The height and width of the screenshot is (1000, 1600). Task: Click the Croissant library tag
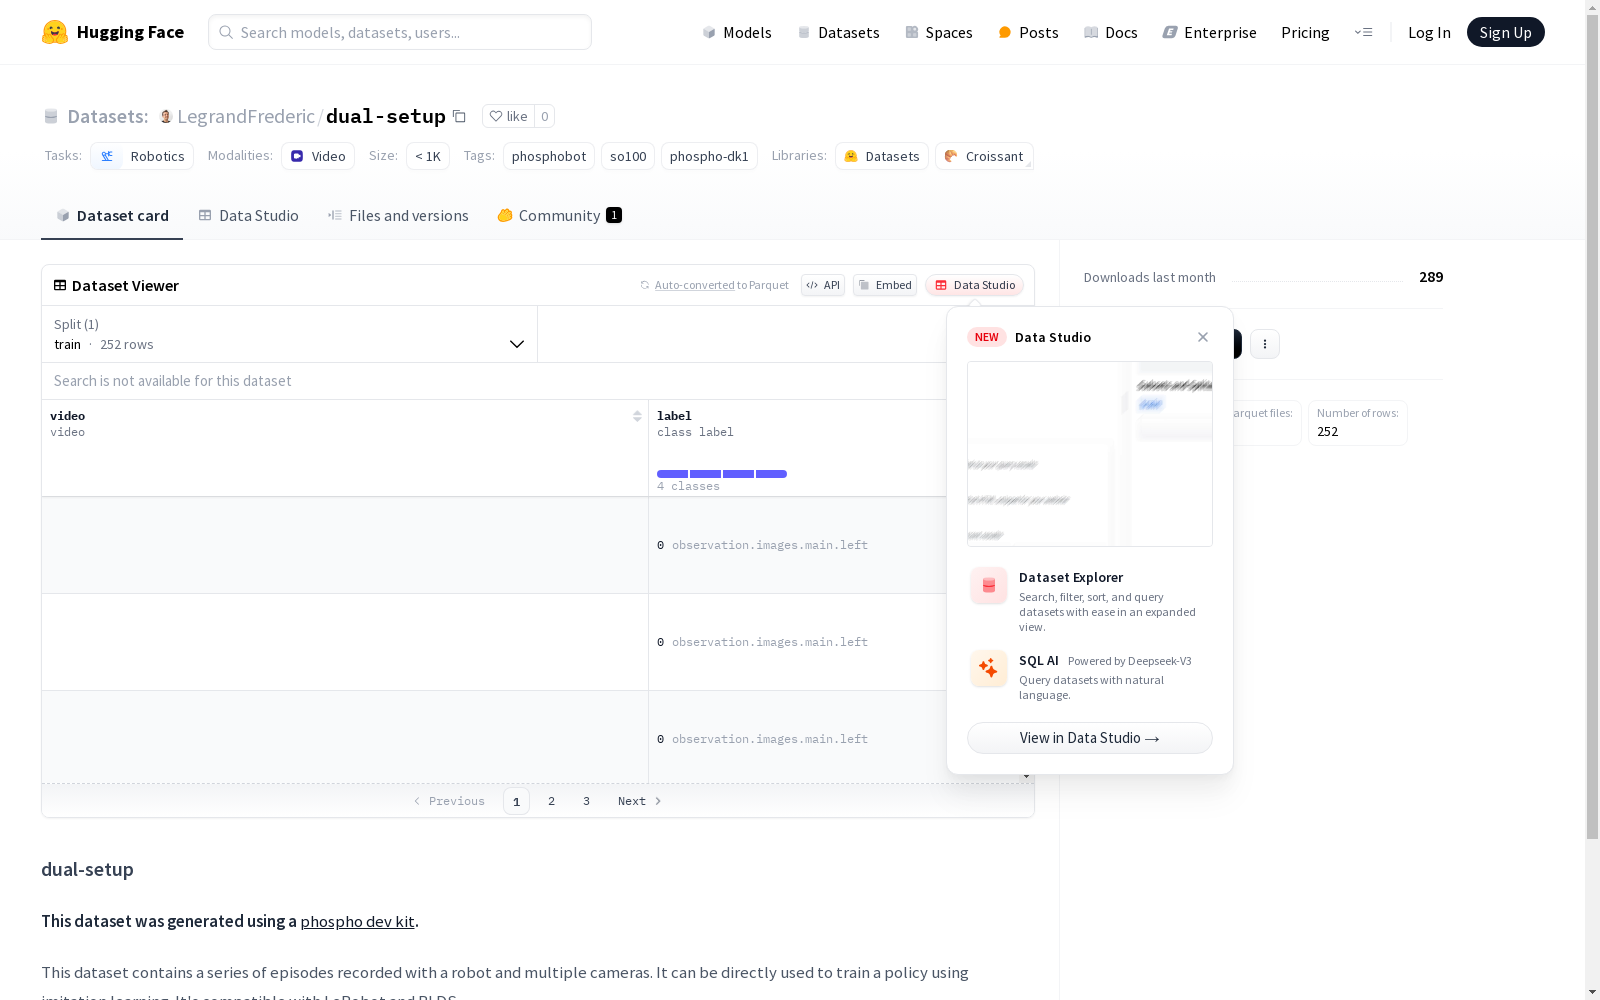[984, 156]
